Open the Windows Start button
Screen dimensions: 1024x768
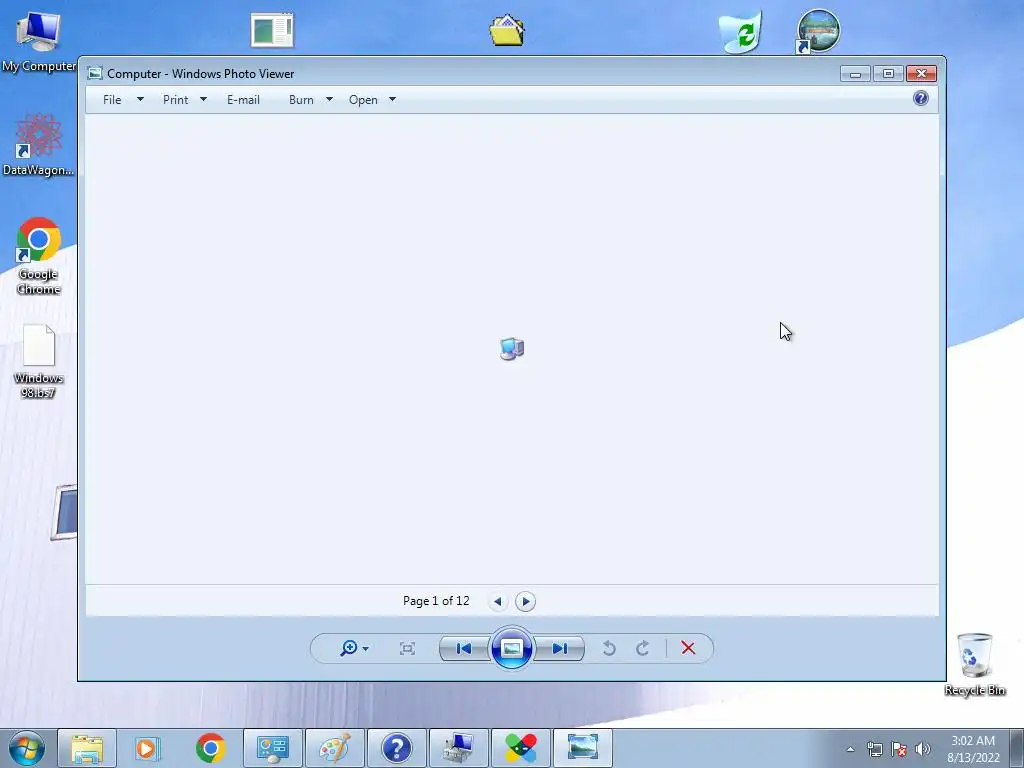[x=26, y=748]
